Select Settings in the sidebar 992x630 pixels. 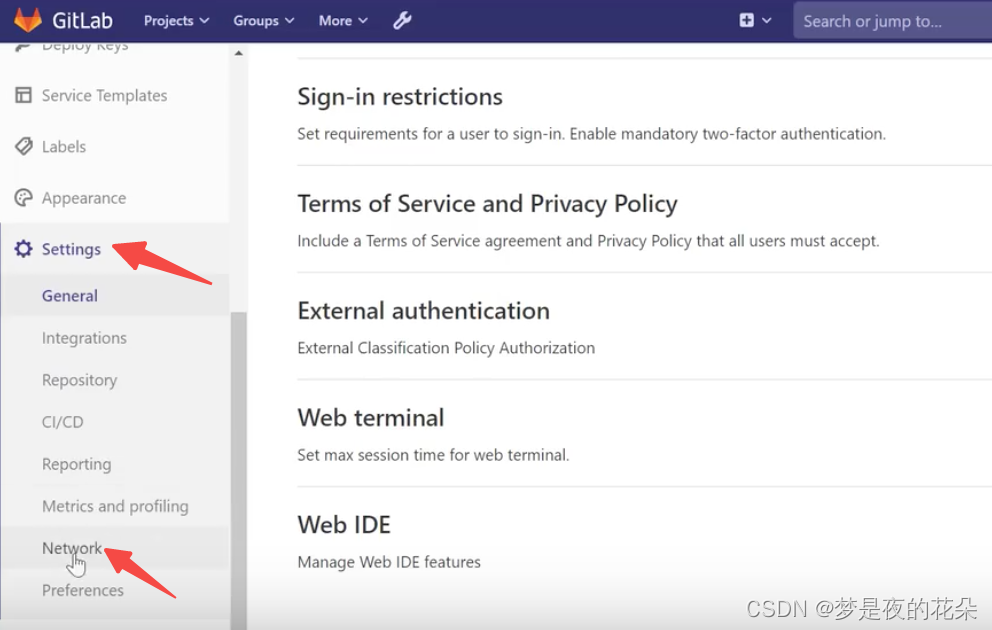tap(71, 249)
